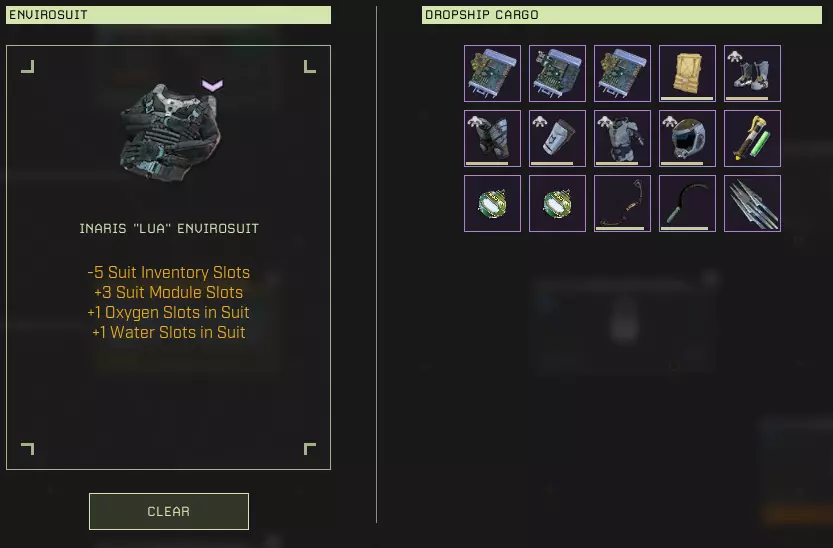833x548 pixels.
Task: Choose the bow weapon slot
Action: pos(622,203)
